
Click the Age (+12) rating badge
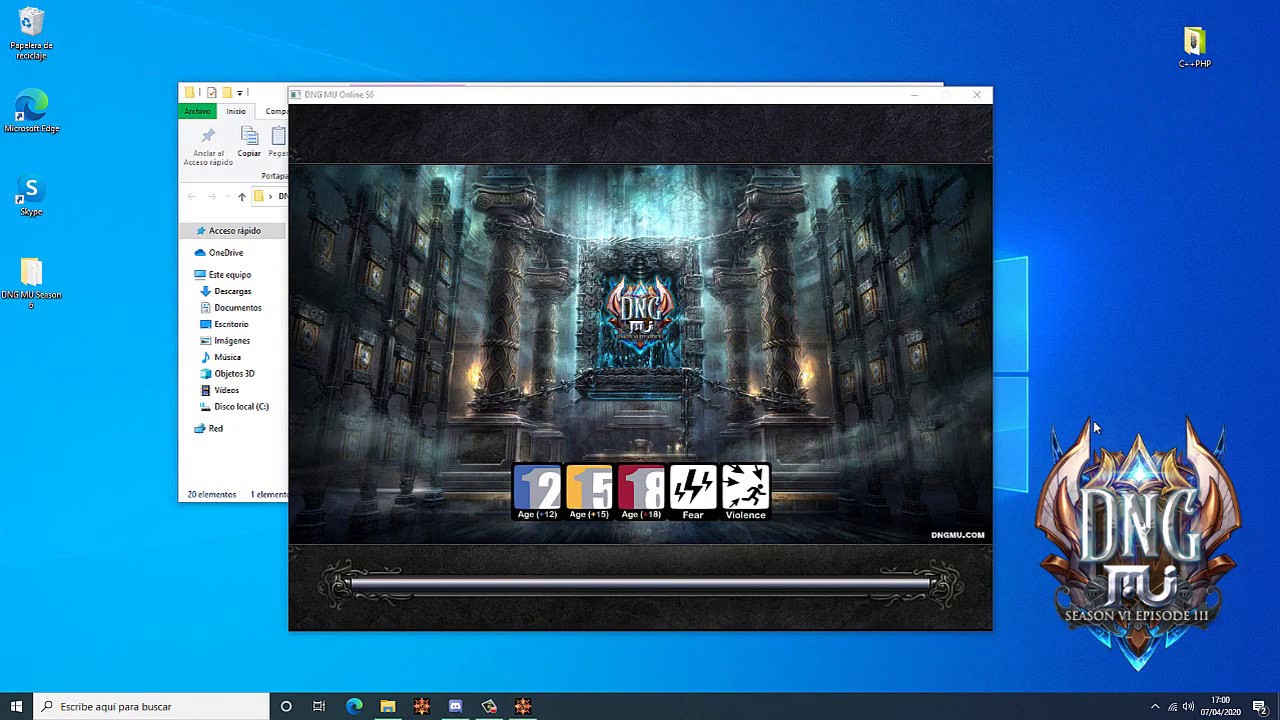click(x=538, y=491)
